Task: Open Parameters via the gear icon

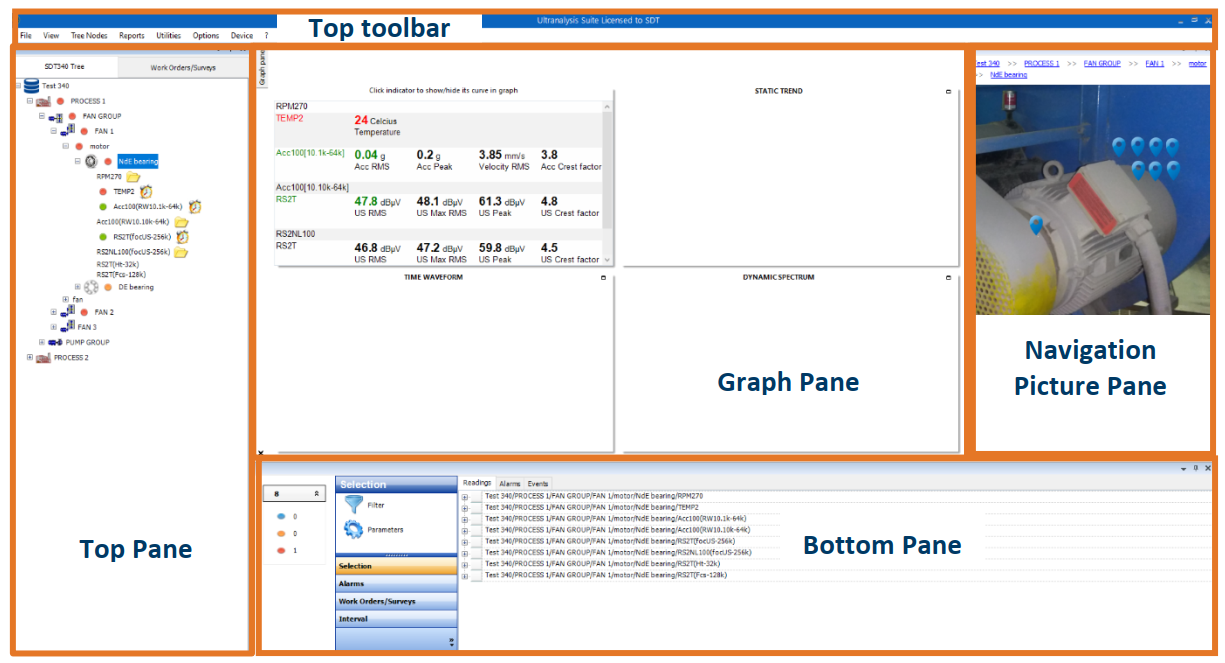Action: click(352, 529)
